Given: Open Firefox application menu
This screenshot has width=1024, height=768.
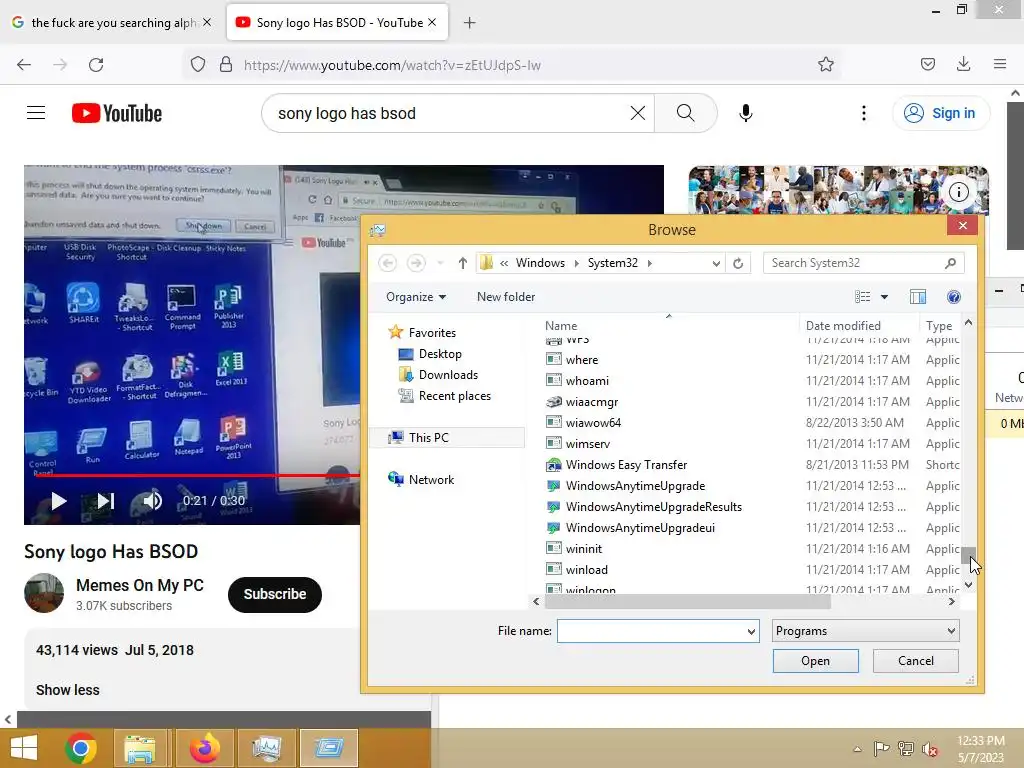Looking at the screenshot, I should tap(1000, 65).
